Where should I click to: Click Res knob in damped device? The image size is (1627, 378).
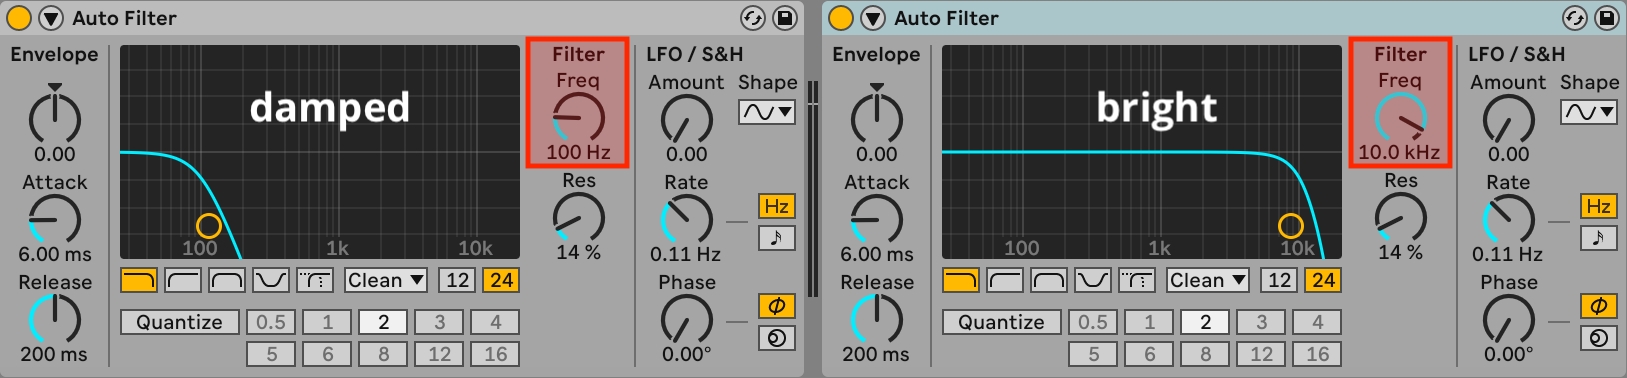pyautogui.click(x=579, y=217)
